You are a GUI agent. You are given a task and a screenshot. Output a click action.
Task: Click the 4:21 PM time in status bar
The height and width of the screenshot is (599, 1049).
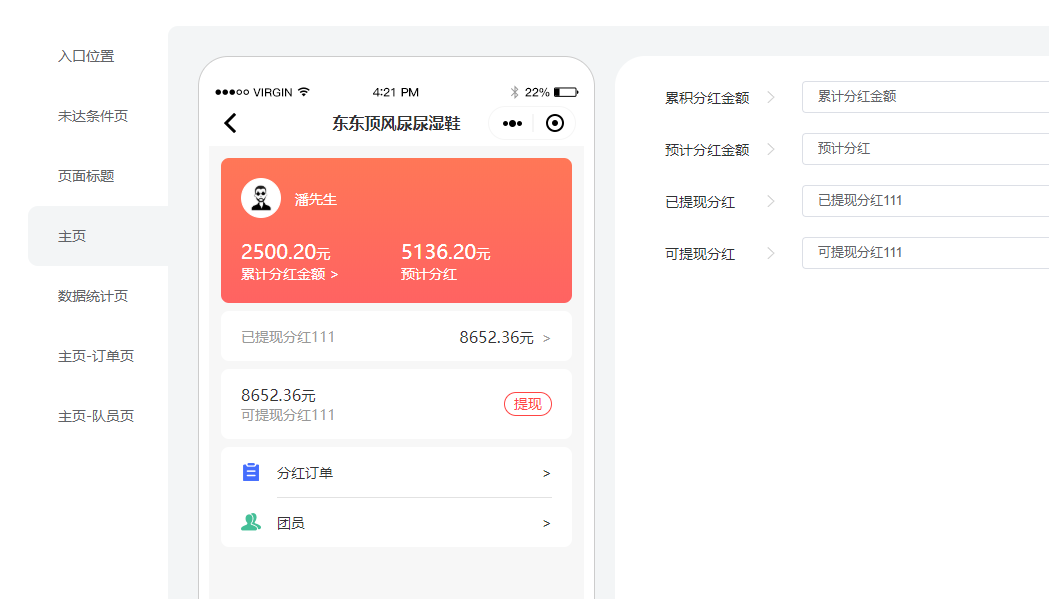396,92
